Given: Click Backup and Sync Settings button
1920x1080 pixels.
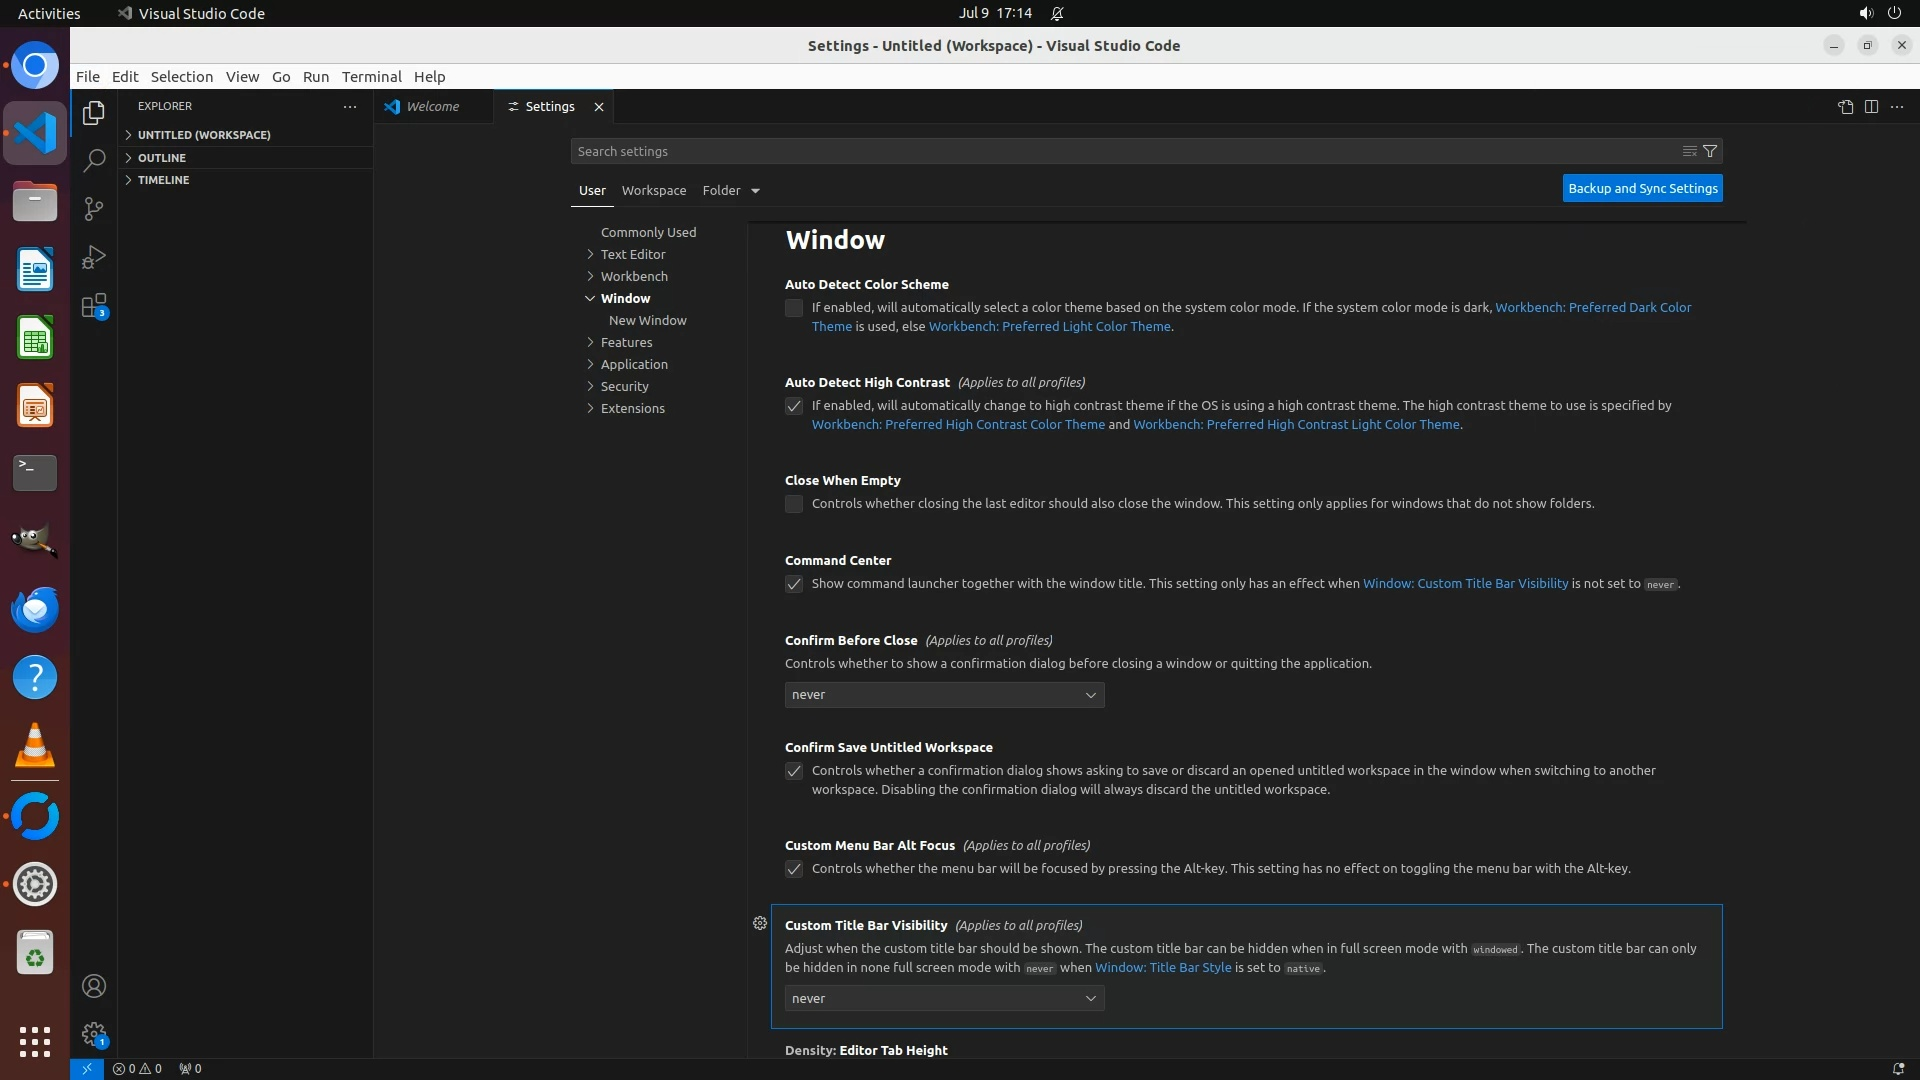Looking at the screenshot, I should tap(1642, 188).
